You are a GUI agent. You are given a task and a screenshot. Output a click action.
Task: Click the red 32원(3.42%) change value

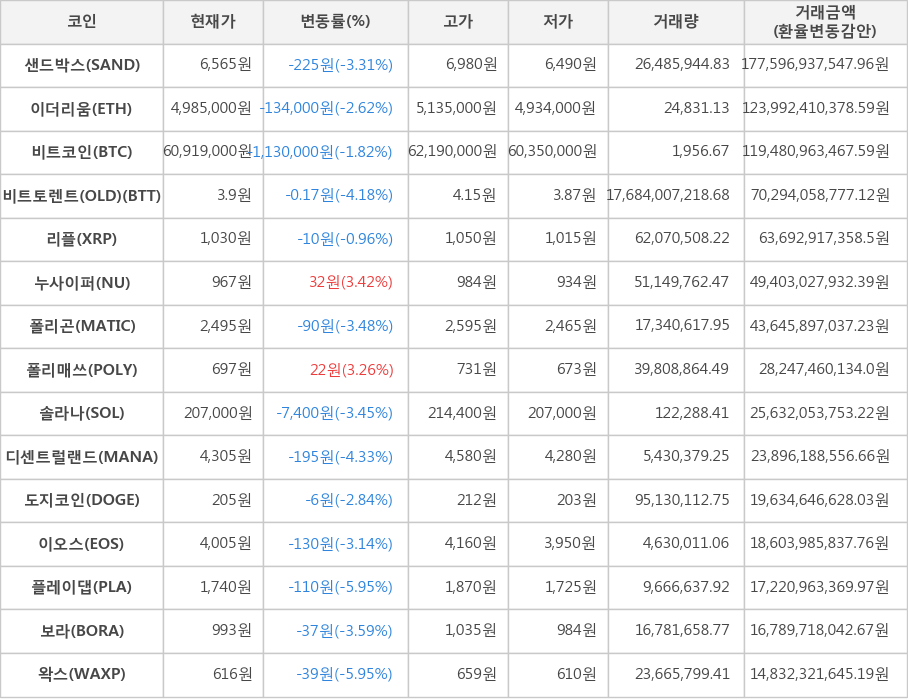point(351,283)
